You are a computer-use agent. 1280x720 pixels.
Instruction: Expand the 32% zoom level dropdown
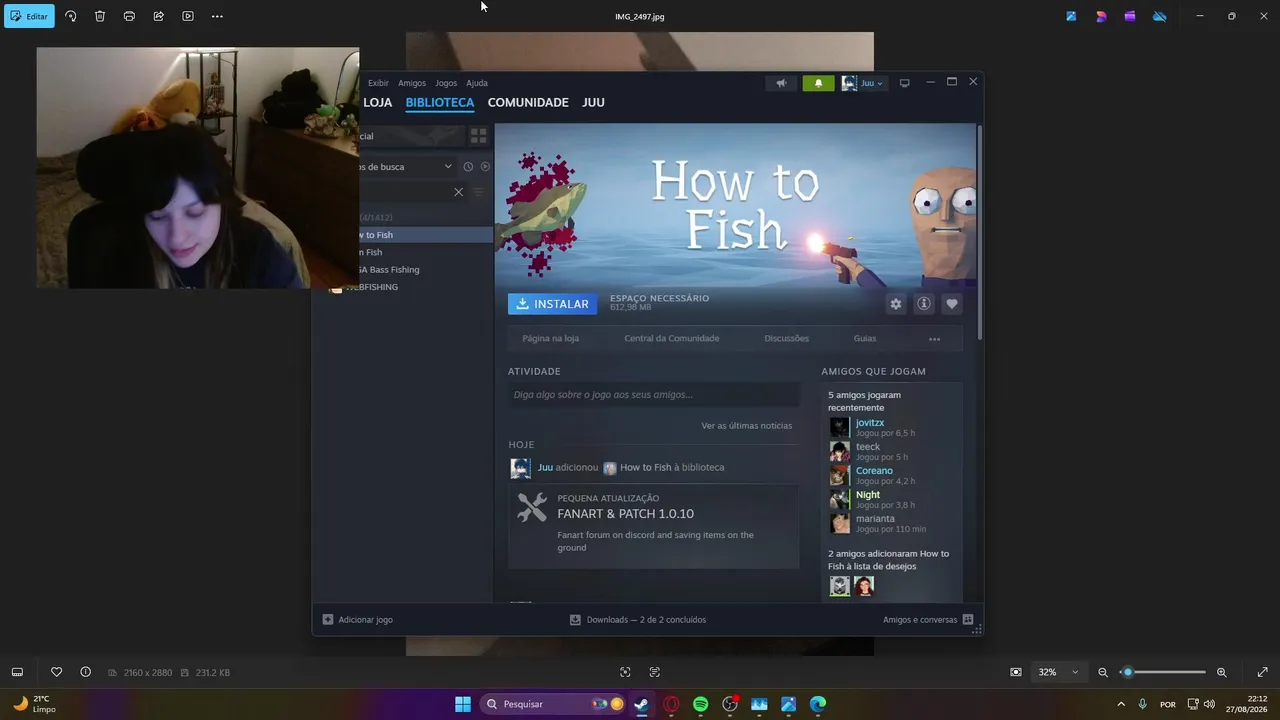pos(1059,672)
